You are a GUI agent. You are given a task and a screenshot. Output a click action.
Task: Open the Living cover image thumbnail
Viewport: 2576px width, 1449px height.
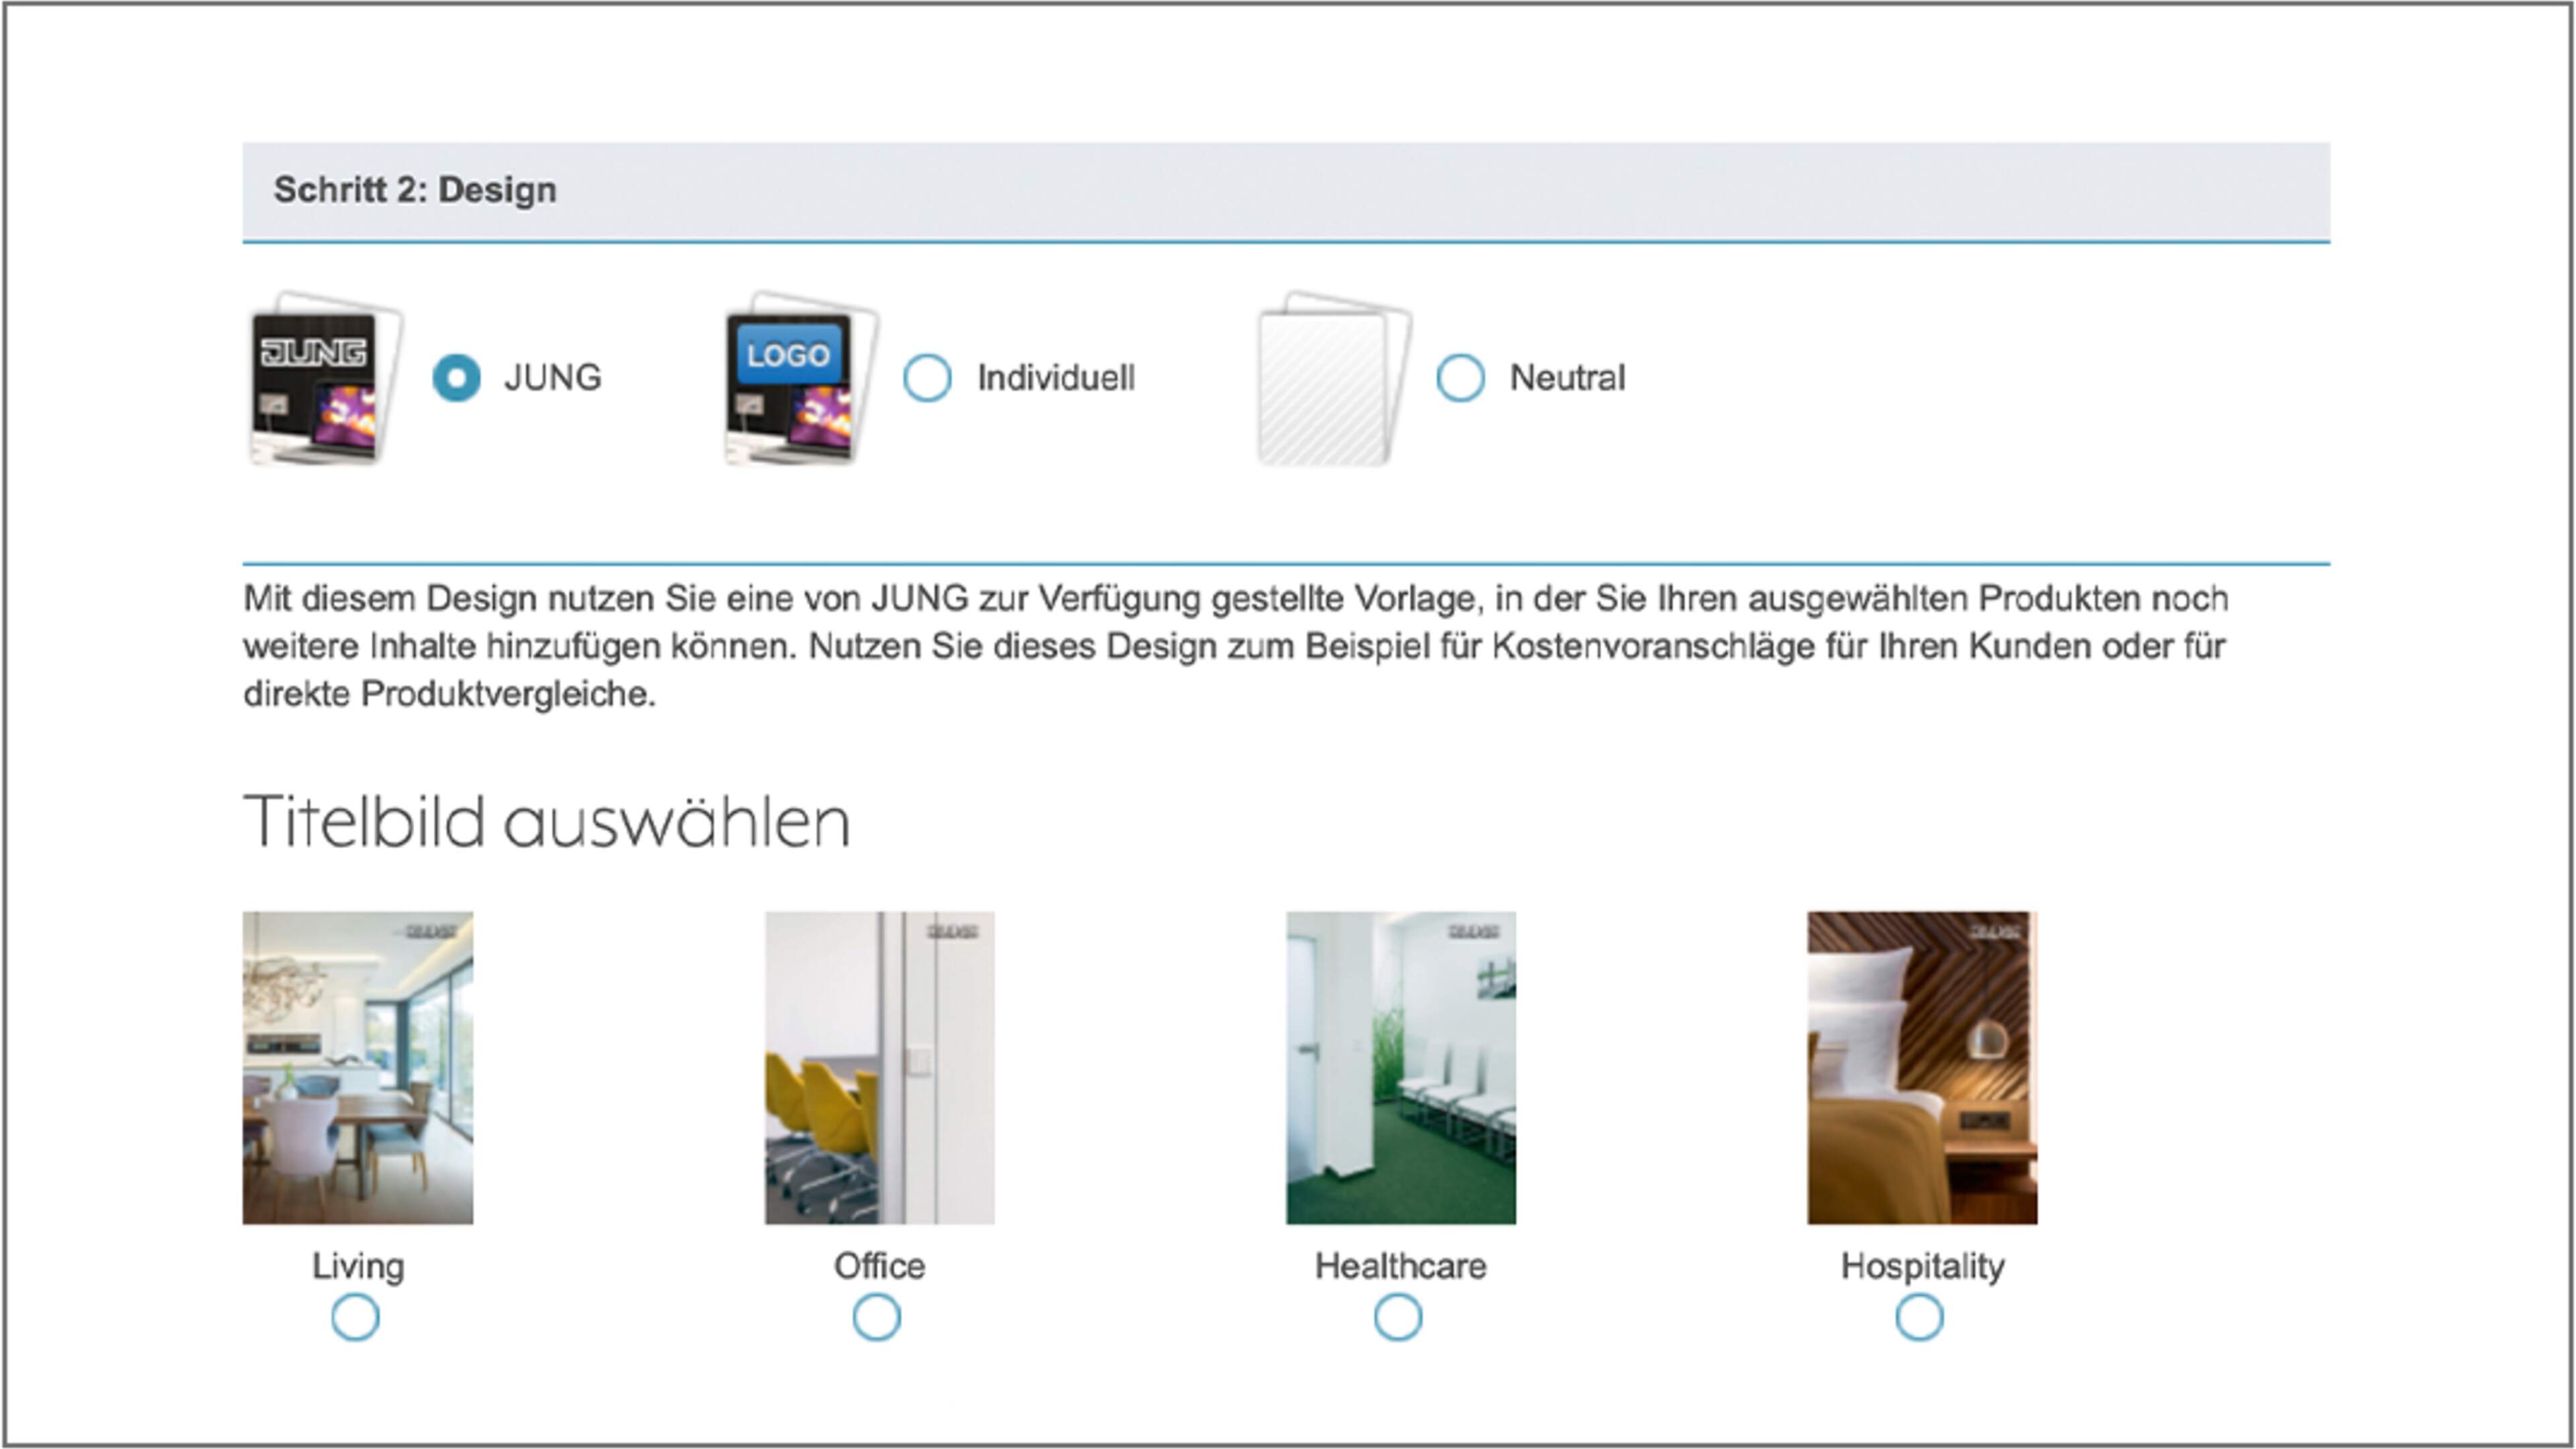(x=358, y=1067)
